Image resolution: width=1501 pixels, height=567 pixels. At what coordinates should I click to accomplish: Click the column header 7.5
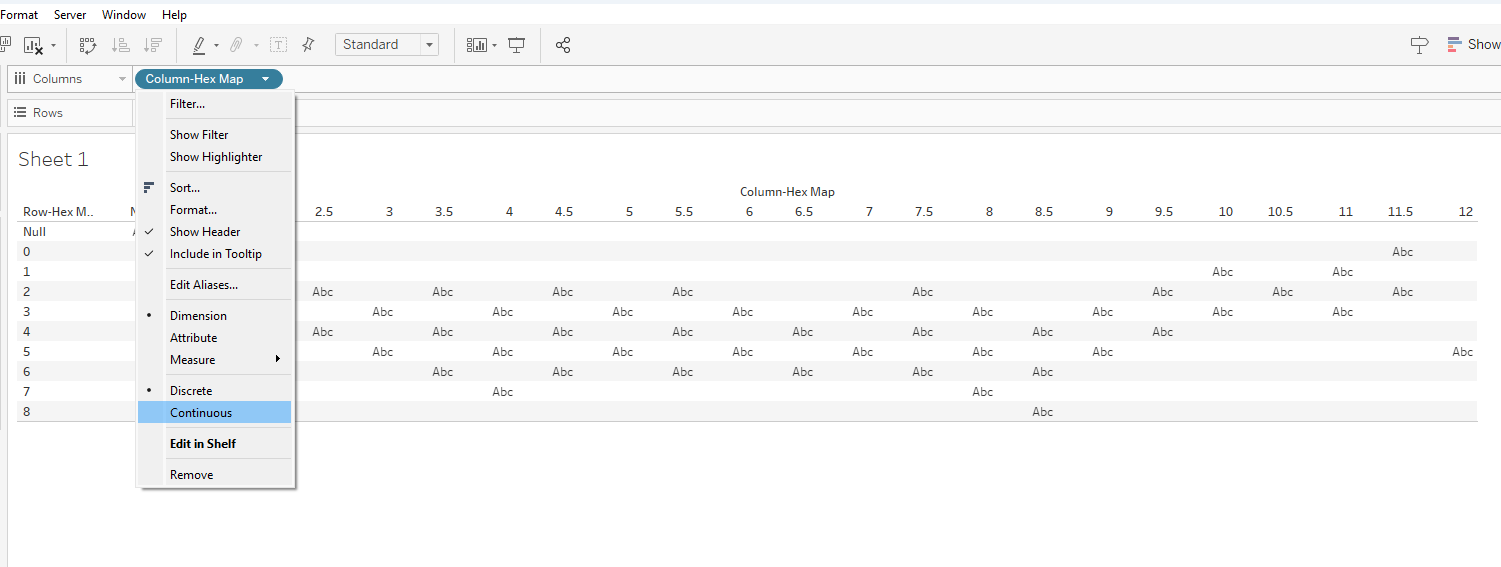click(924, 212)
